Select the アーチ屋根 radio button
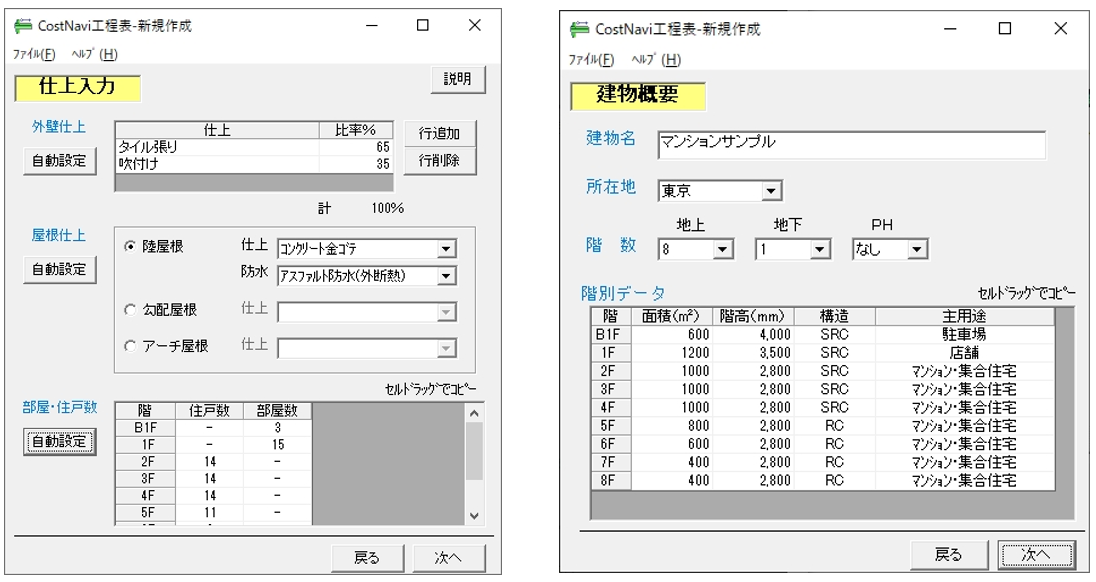 (x=130, y=346)
